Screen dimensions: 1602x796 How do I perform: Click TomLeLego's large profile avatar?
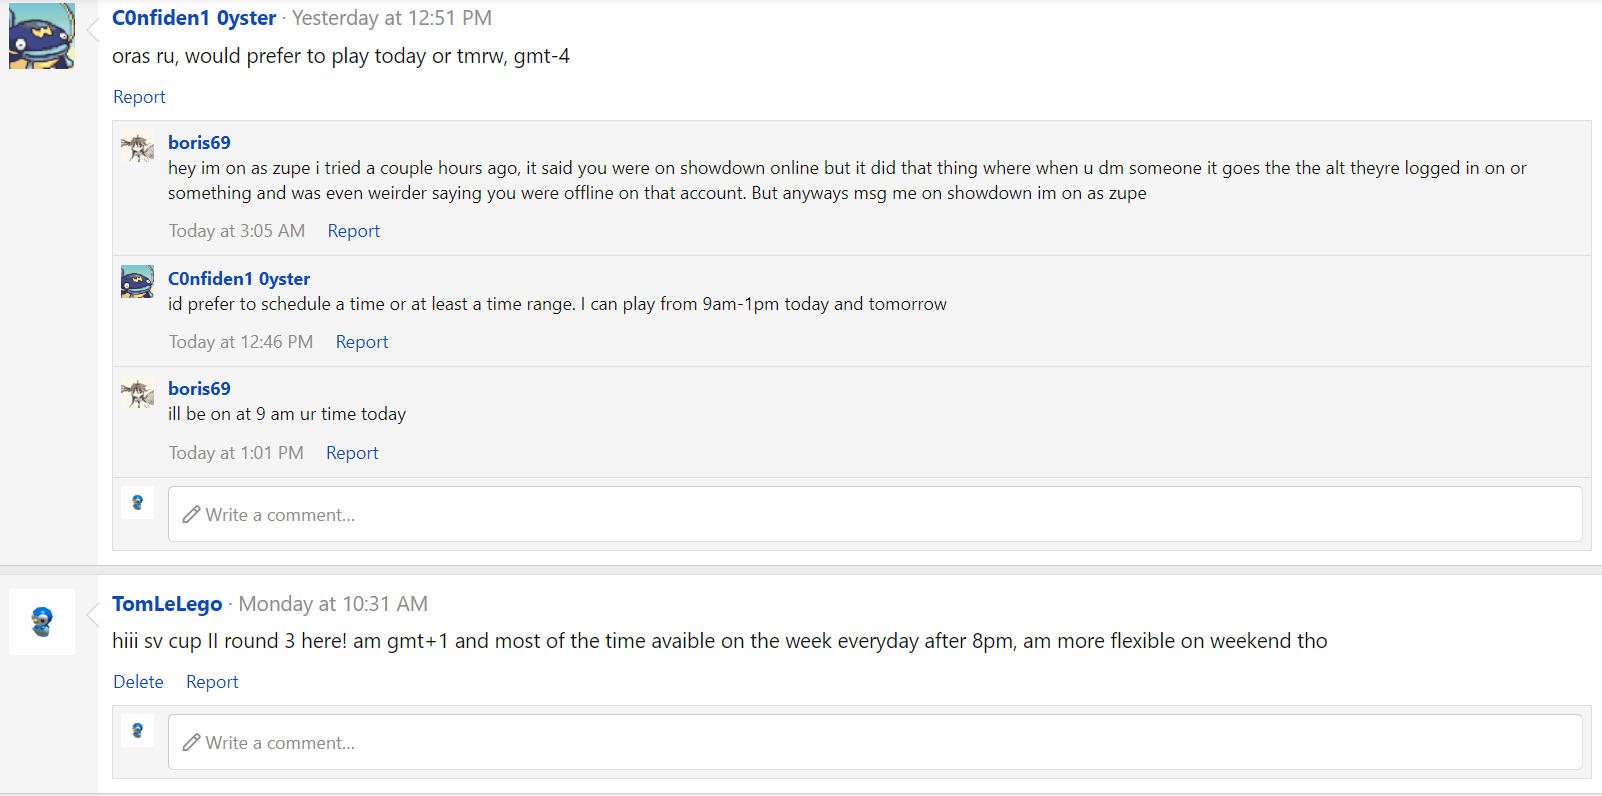tap(42, 622)
